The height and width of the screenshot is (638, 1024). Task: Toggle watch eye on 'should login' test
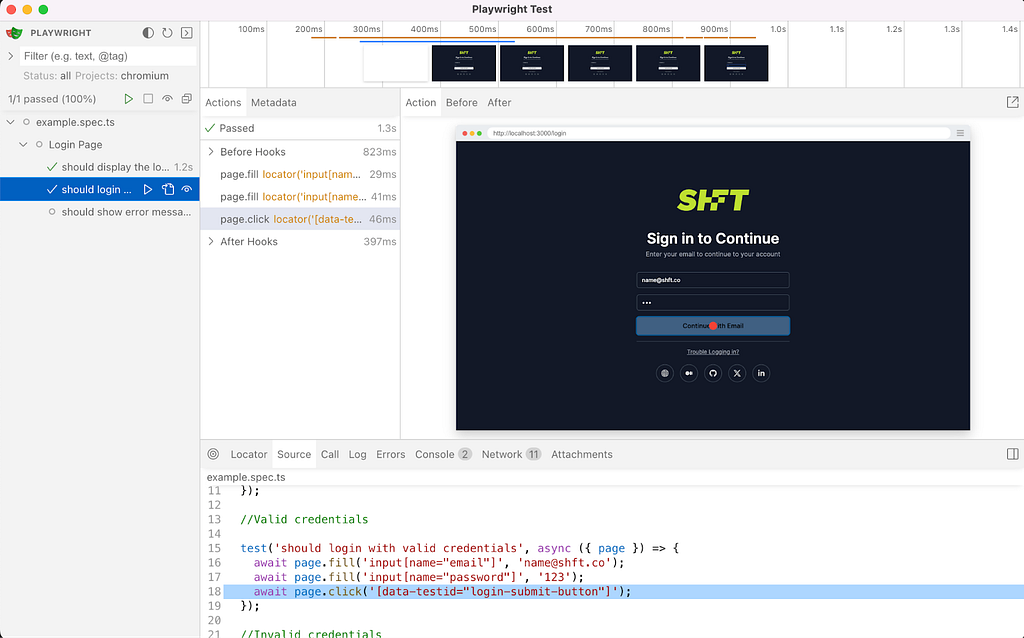(x=187, y=189)
